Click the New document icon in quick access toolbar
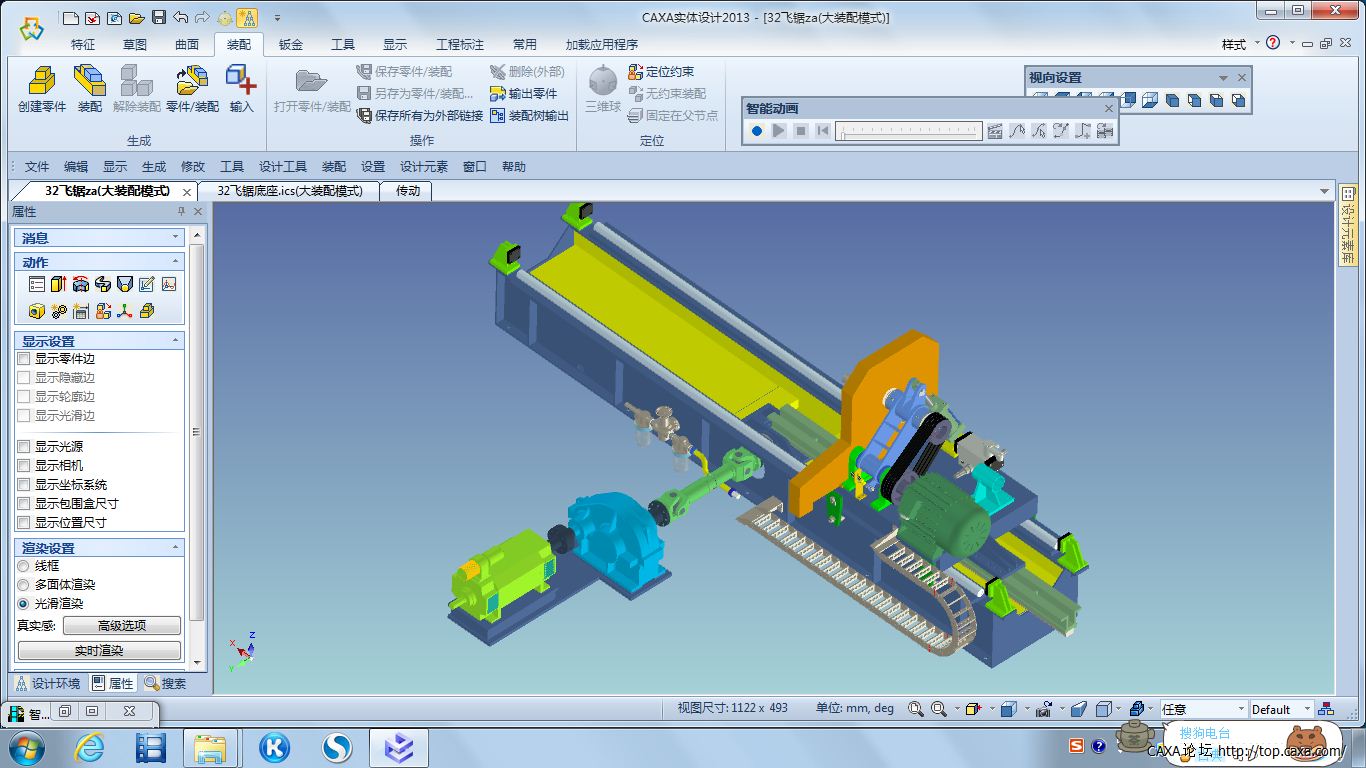Image resolution: width=1366 pixels, height=768 pixels. 70,17
